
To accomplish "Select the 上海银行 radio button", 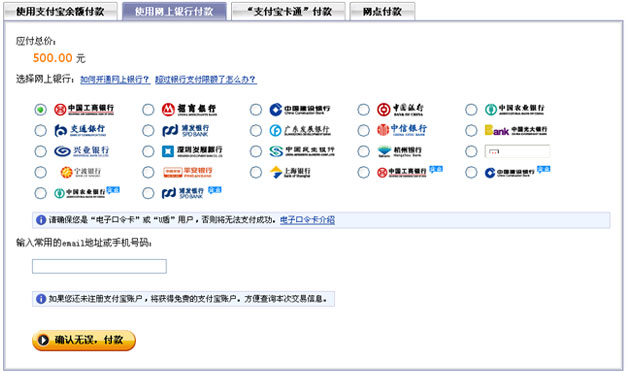I will tap(256, 172).
